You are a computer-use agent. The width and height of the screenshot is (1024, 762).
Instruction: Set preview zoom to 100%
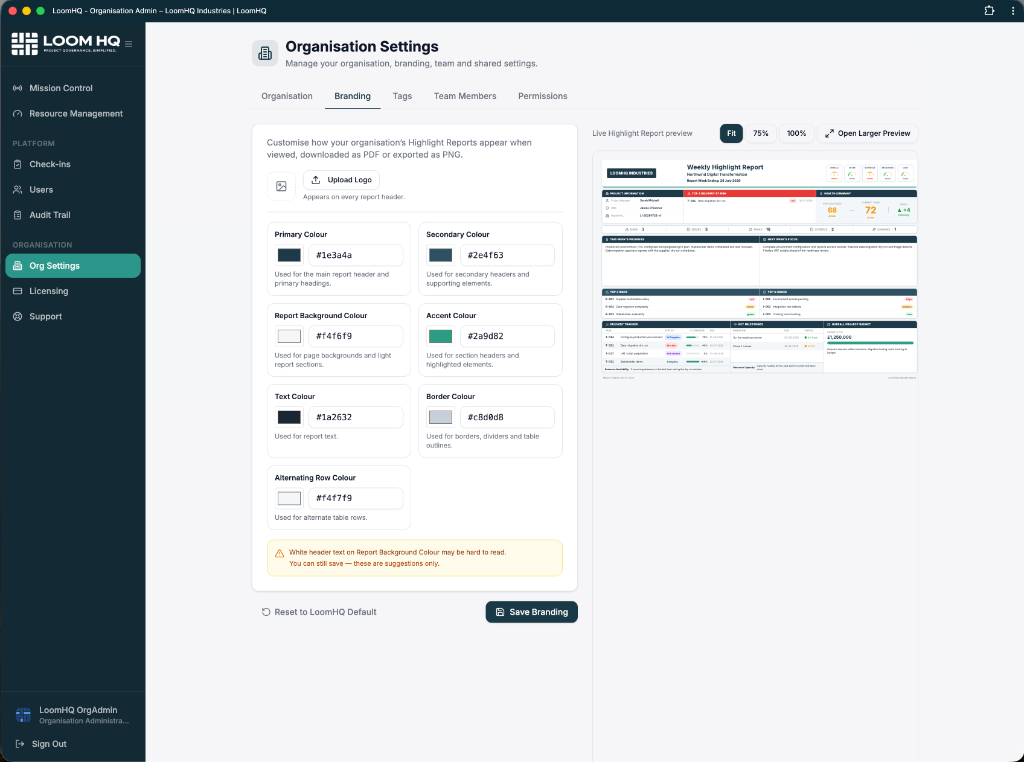point(796,133)
